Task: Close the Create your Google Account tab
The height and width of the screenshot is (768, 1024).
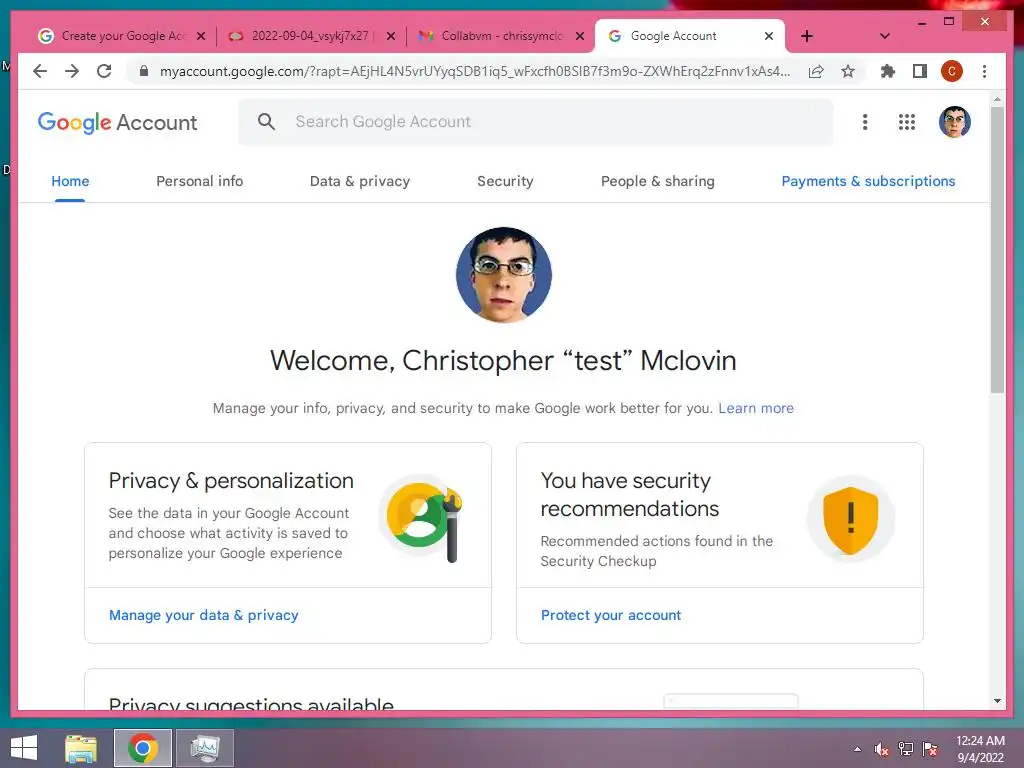Action: point(201,36)
